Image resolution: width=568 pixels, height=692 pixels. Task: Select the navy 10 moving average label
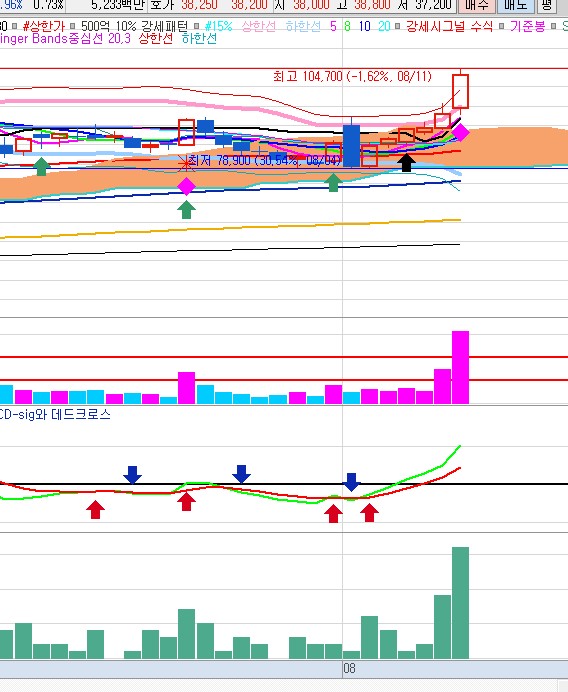(365, 26)
